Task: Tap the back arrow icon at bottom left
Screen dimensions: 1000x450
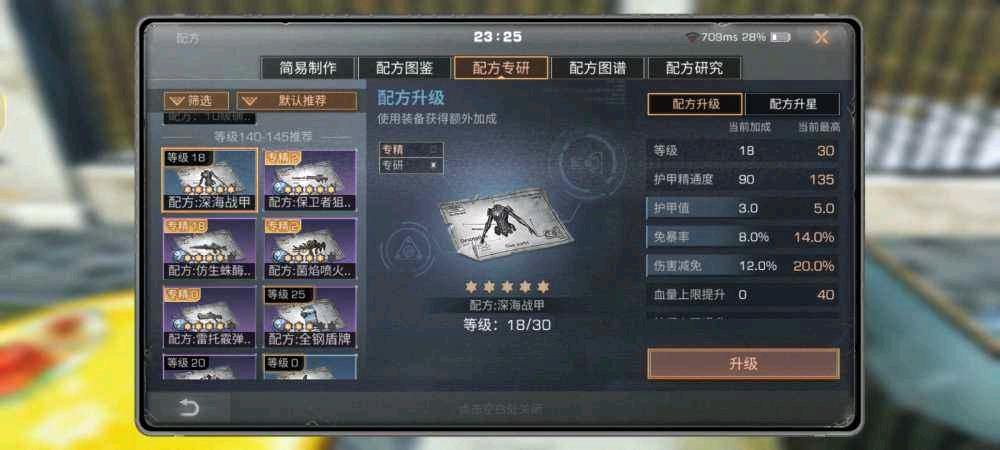Action: pos(189,407)
